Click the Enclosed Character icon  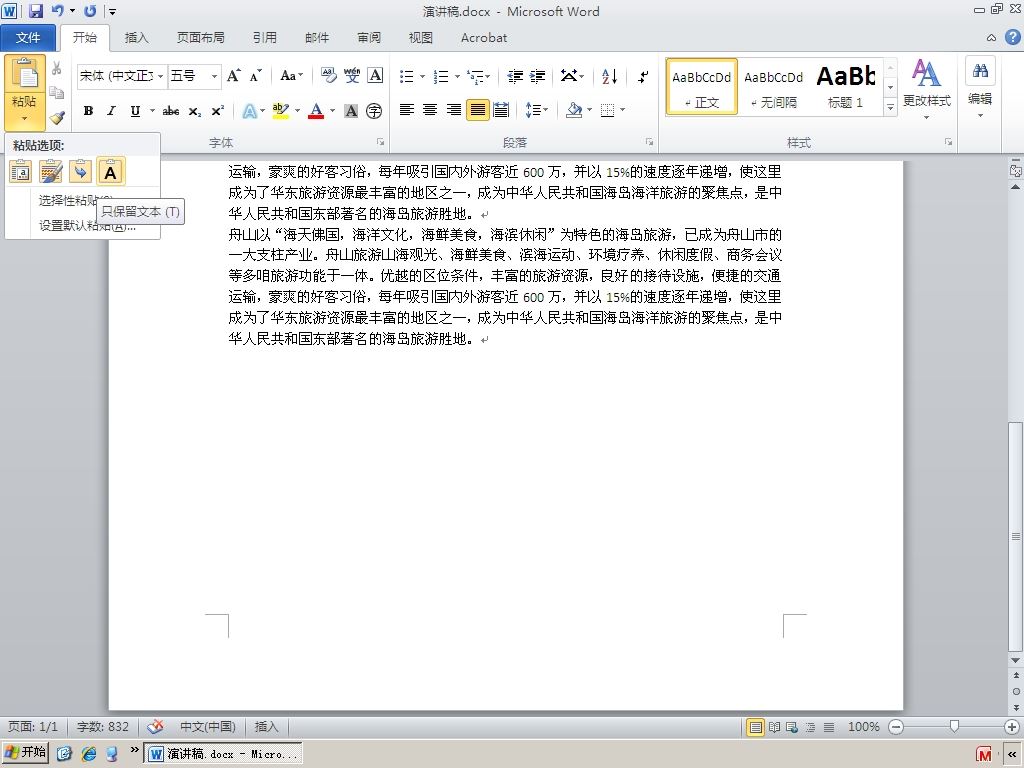click(x=374, y=111)
